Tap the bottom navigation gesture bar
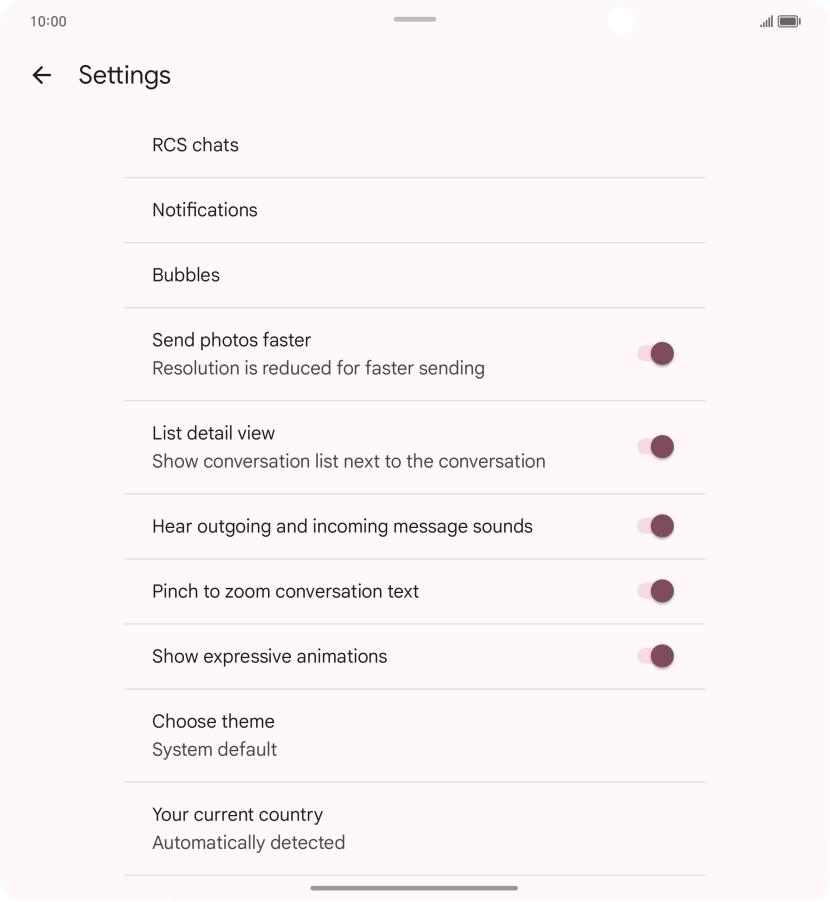 pyautogui.click(x=414, y=888)
